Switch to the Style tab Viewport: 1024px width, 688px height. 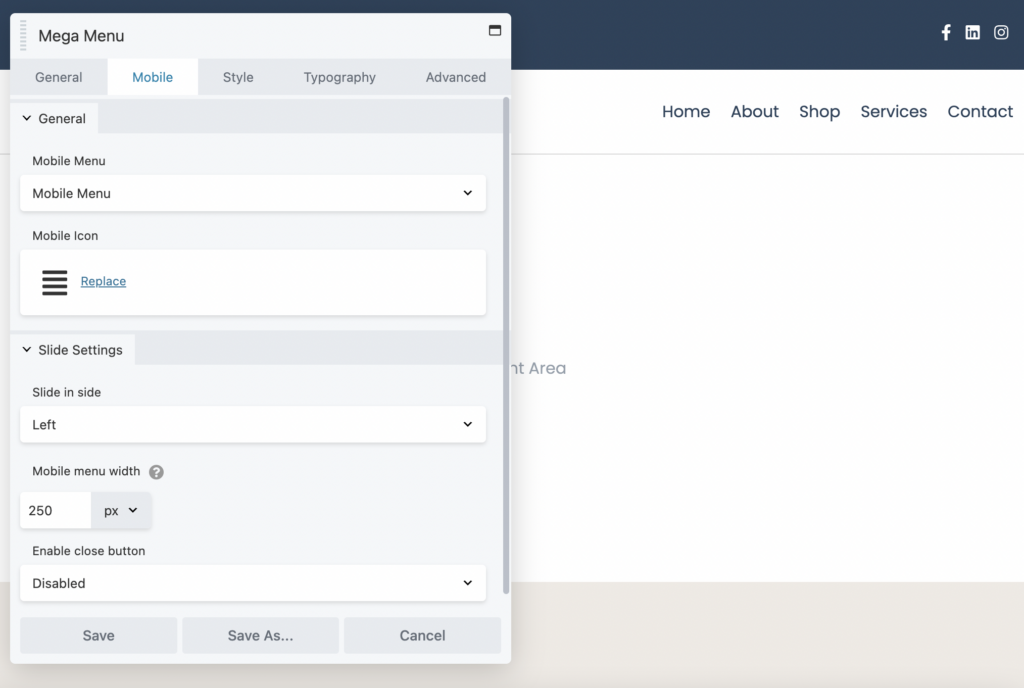[x=238, y=77]
